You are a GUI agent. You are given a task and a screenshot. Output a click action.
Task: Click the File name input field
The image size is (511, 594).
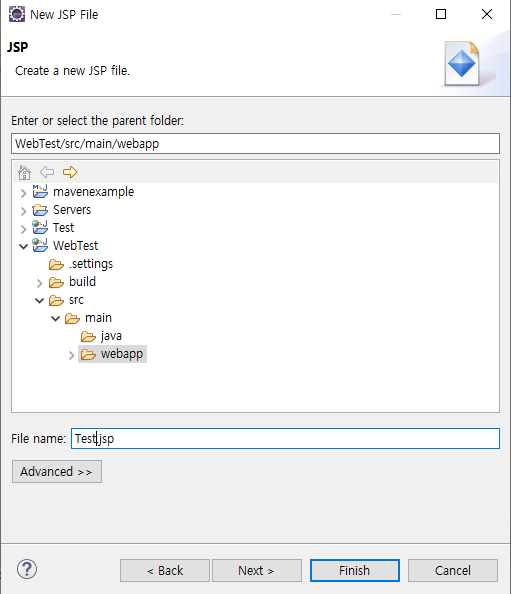pyautogui.click(x=285, y=439)
